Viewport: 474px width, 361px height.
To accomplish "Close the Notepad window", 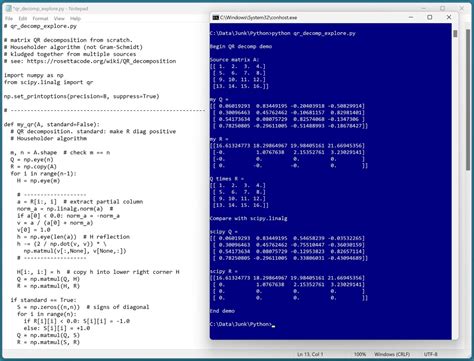I will tap(462, 8).
